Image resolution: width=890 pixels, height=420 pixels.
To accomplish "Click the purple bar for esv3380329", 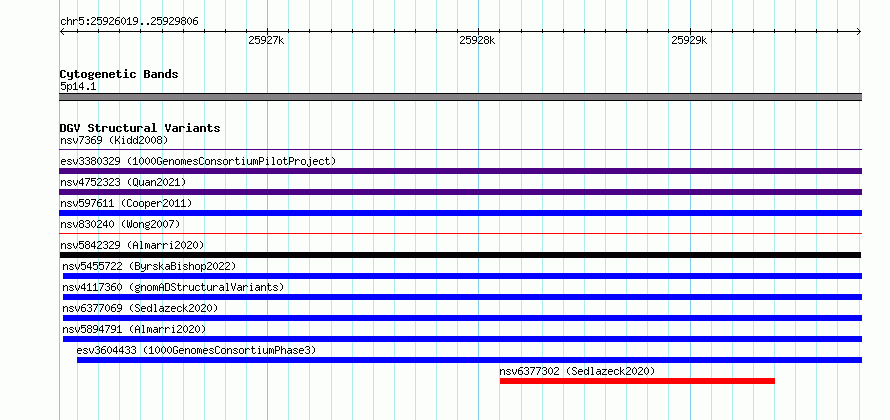I will tap(460, 171).
